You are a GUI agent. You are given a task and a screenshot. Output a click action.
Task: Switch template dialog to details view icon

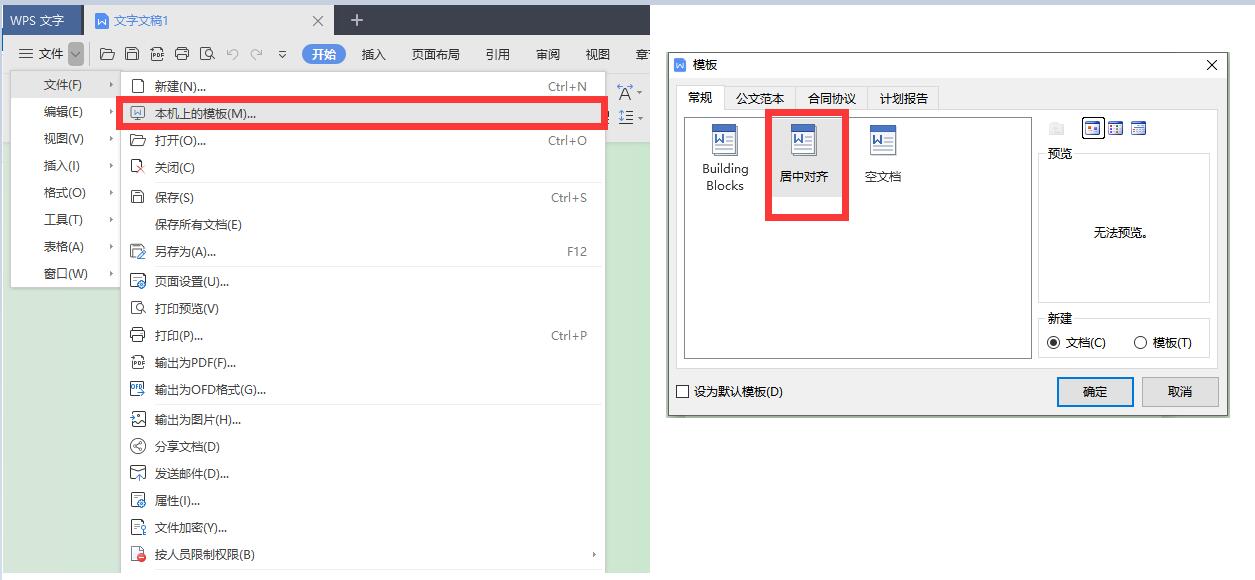coord(1139,128)
